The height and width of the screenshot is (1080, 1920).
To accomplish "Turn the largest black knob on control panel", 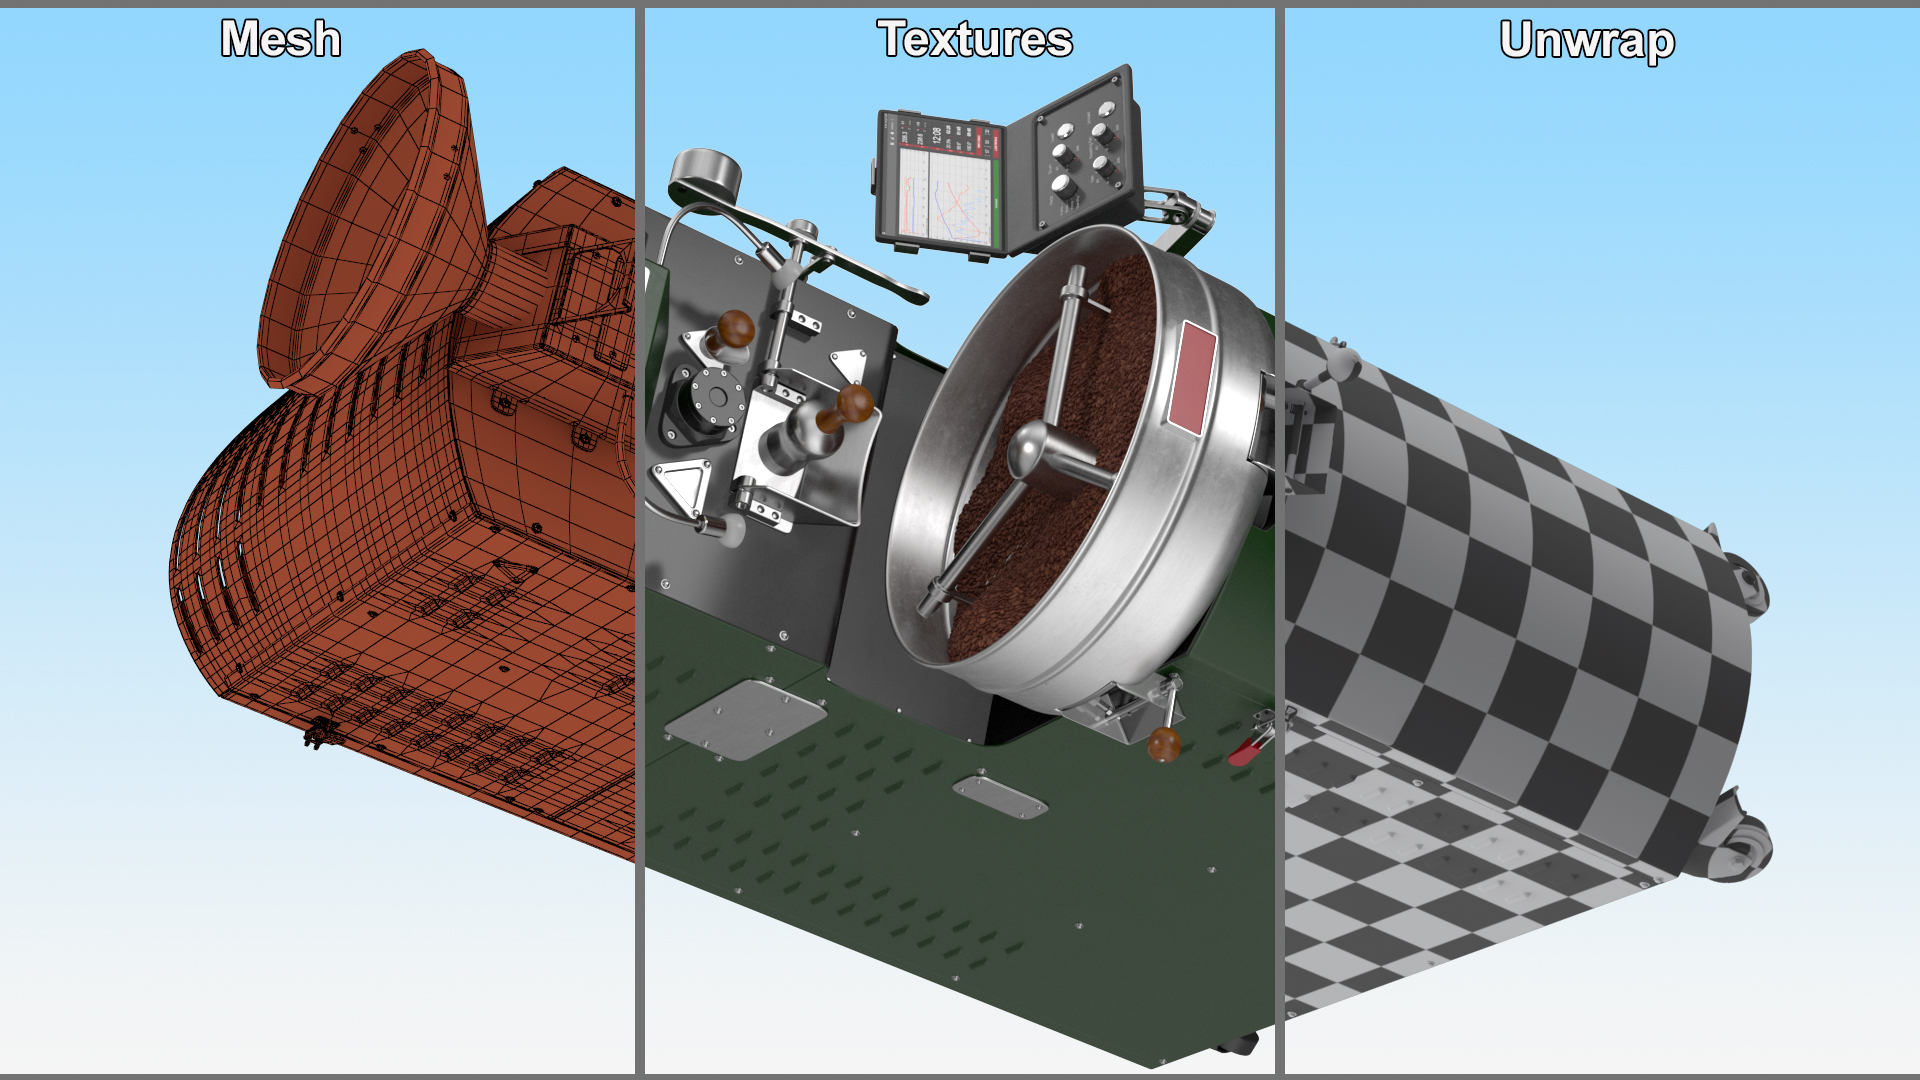I will (1064, 188).
